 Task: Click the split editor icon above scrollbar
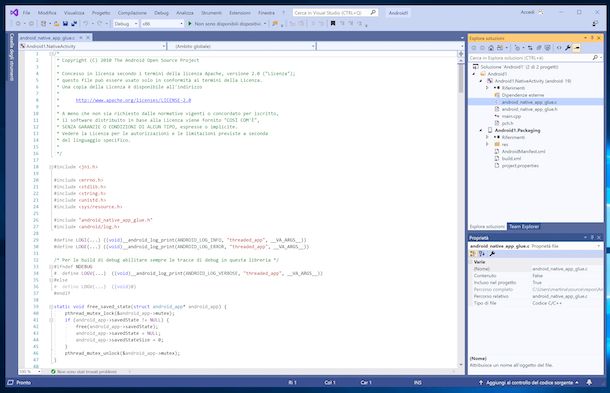pyautogui.click(x=461, y=54)
